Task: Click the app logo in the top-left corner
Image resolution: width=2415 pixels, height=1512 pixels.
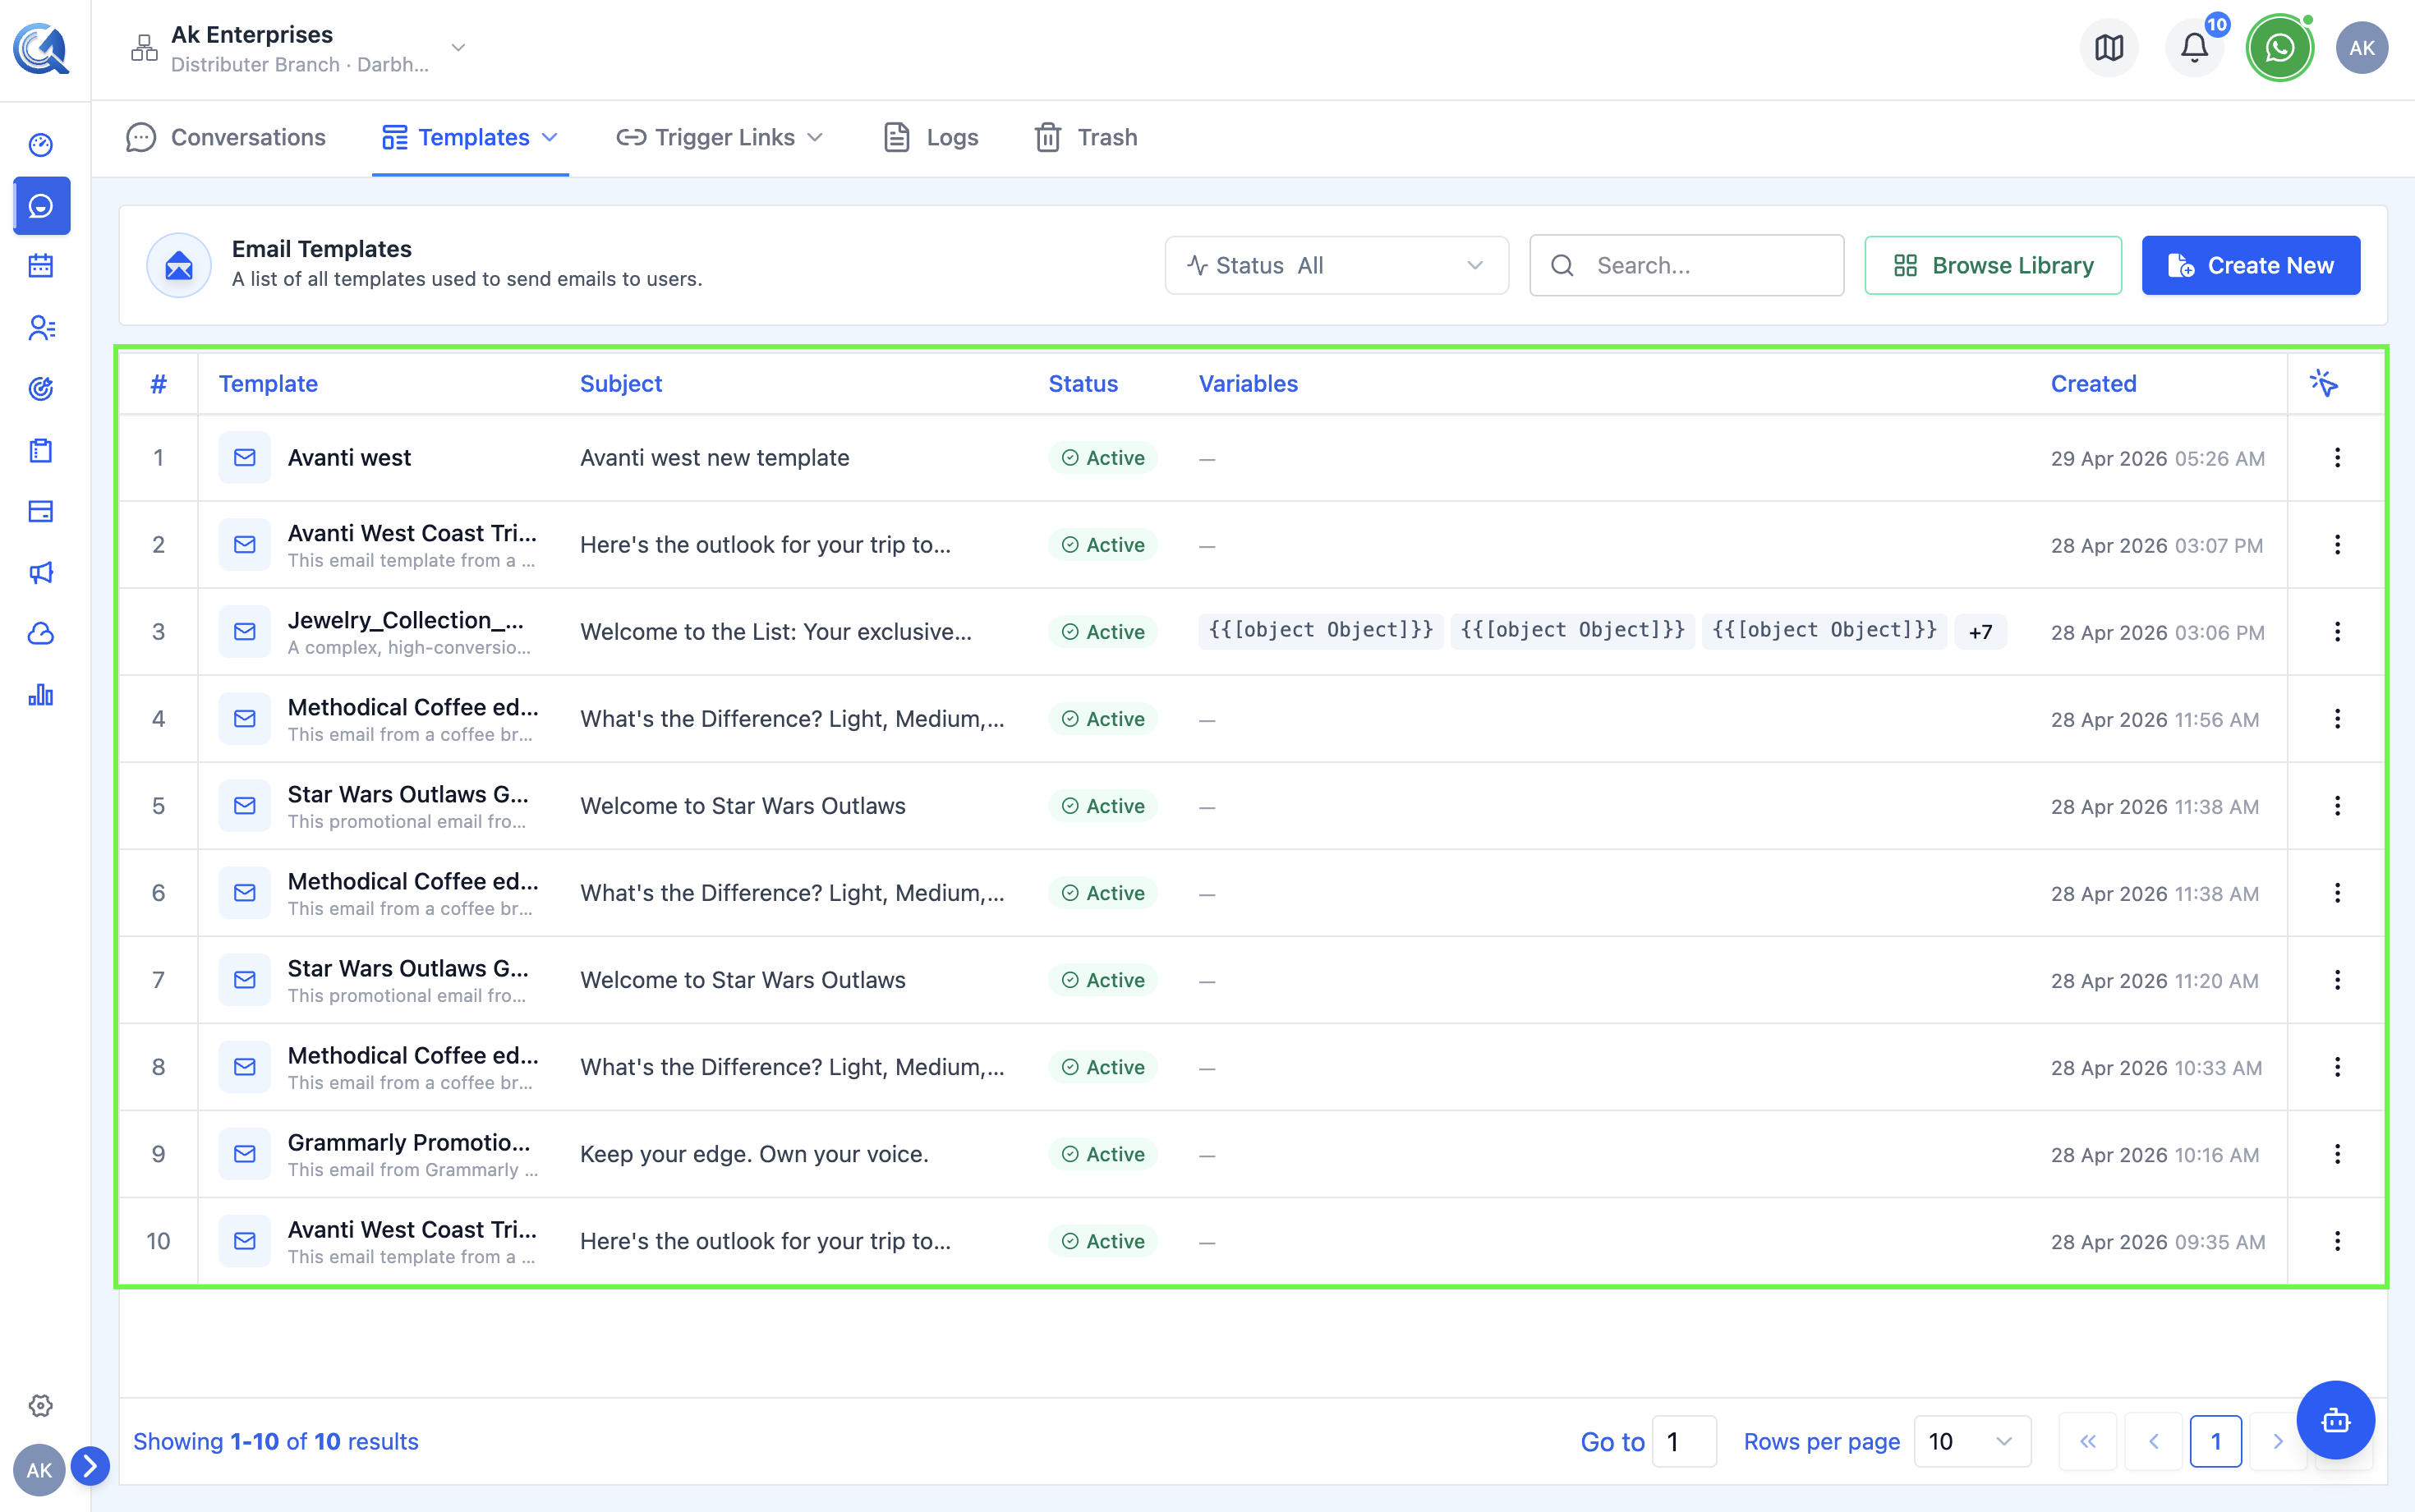Action: pos(41,48)
